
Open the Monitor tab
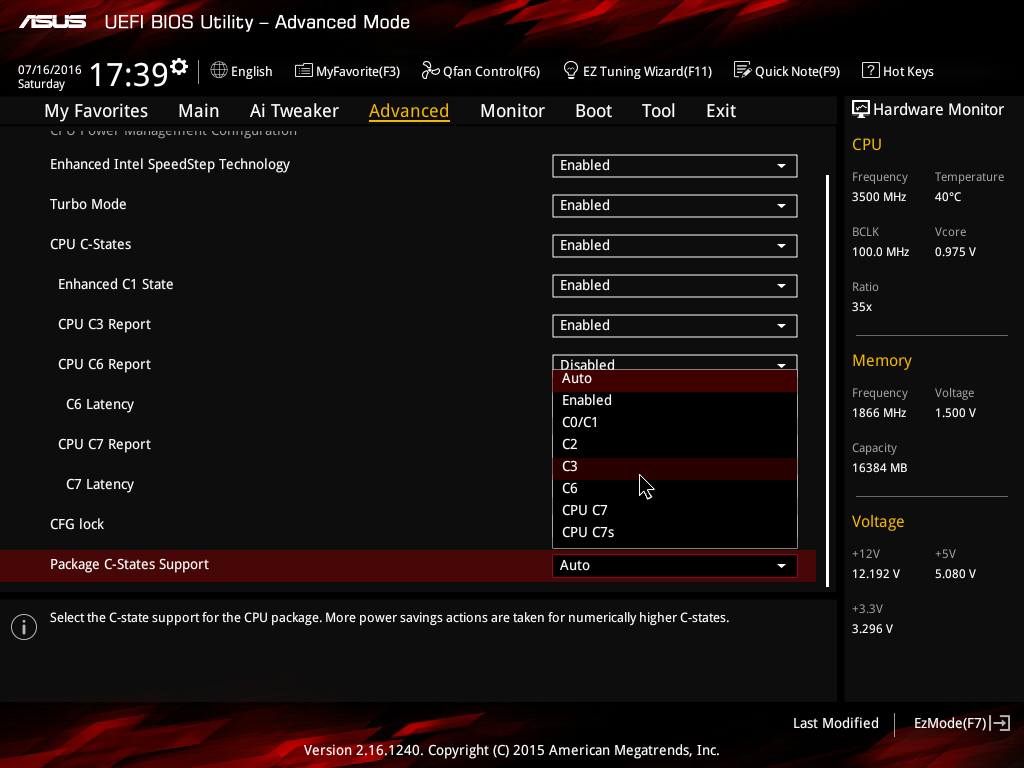(x=512, y=111)
